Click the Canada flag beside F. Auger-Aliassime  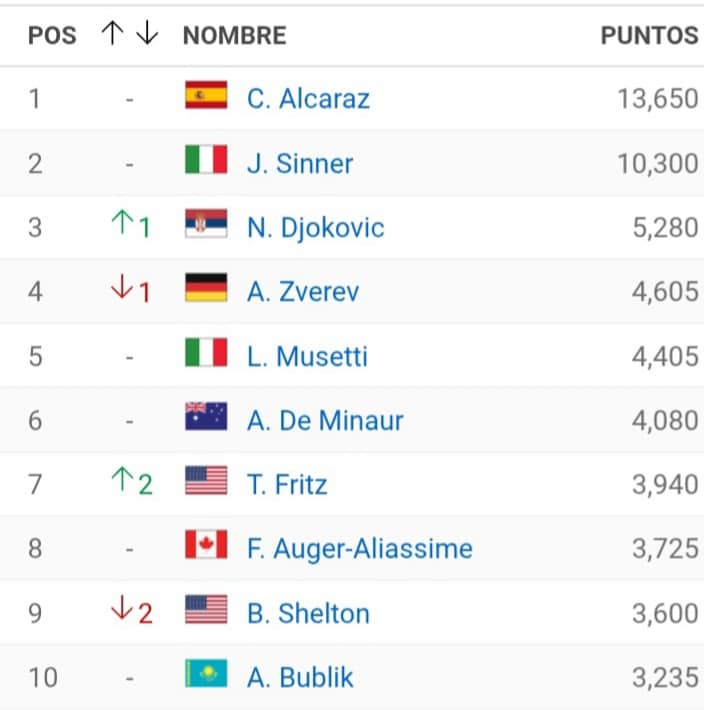pos(206,545)
